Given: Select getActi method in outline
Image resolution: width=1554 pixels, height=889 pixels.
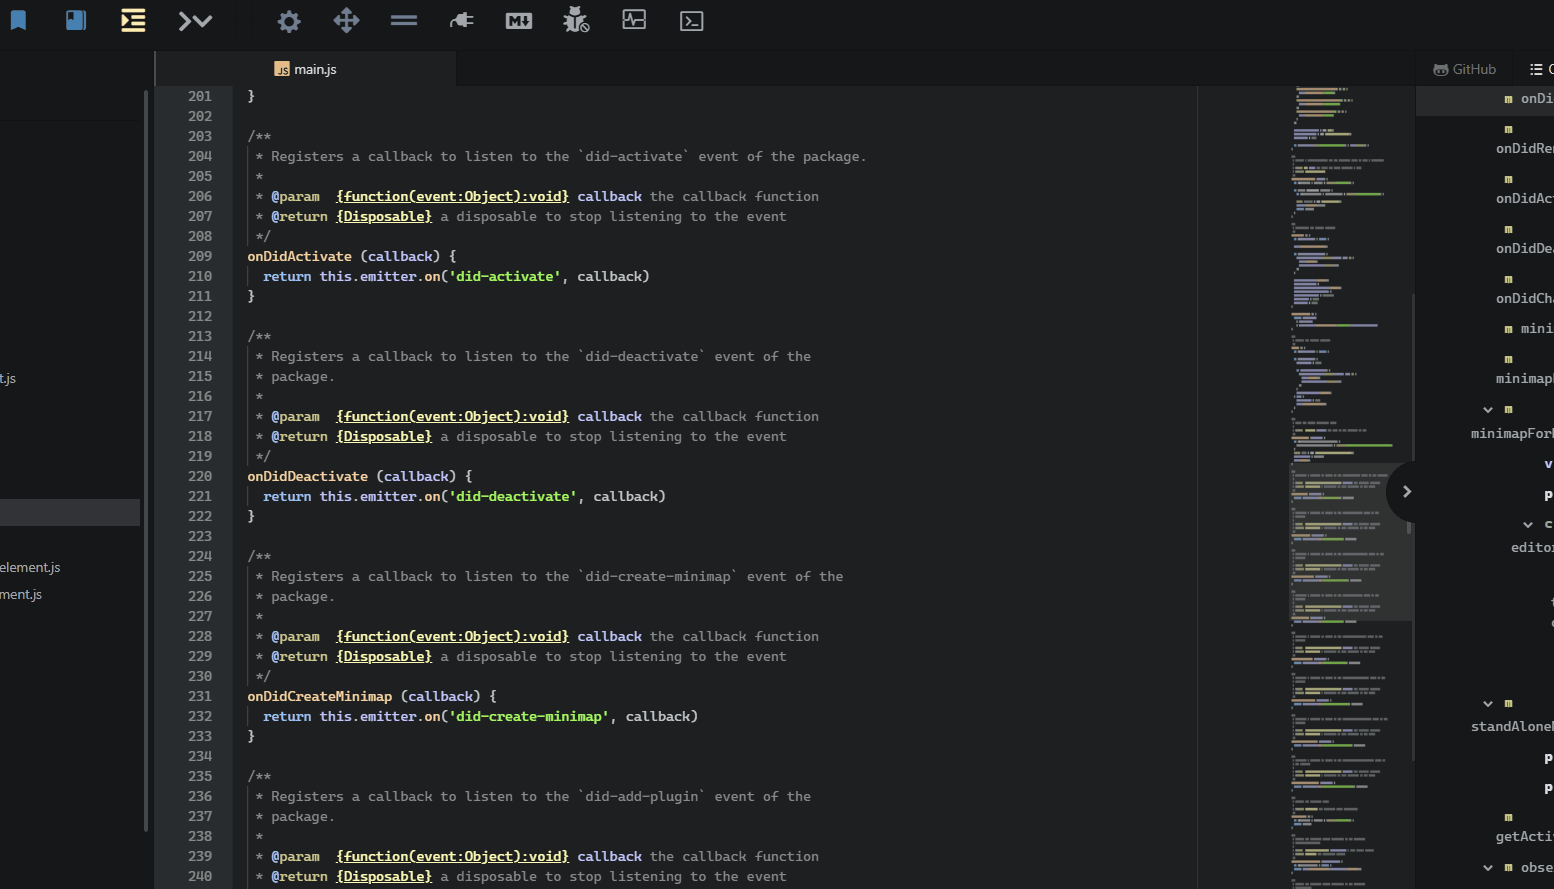Looking at the screenshot, I should click(1525, 836).
